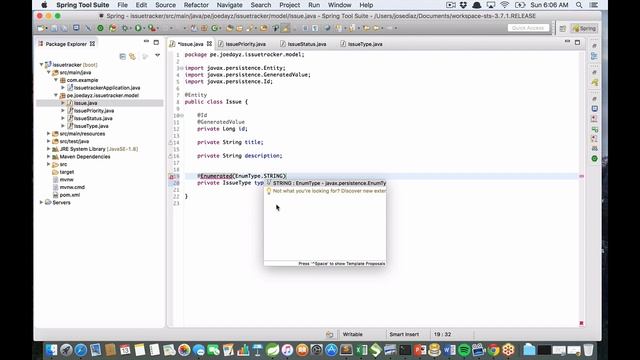Click 'Not what you're looking for' proposal

(325, 191)
